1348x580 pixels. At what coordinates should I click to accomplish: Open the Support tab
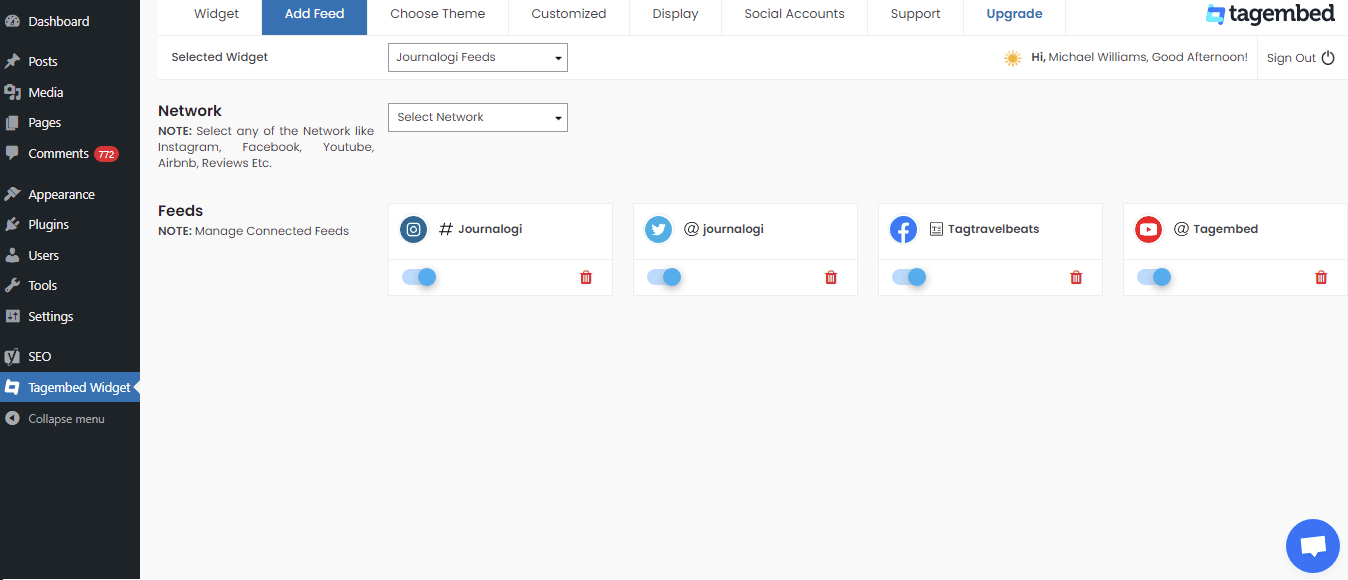(916, 14)
